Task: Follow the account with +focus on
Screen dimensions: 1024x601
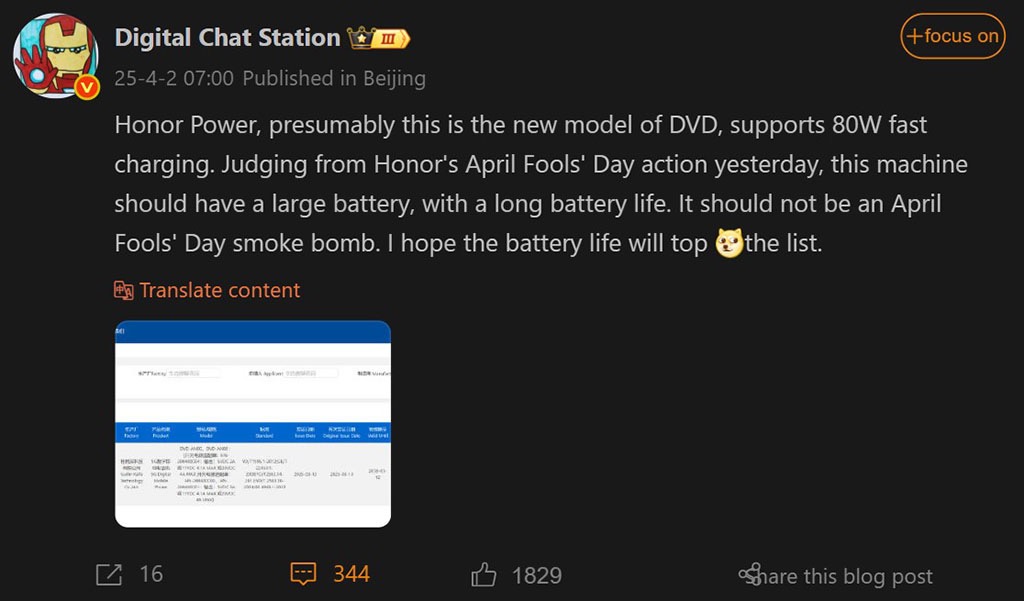Action: click(953, 36)
